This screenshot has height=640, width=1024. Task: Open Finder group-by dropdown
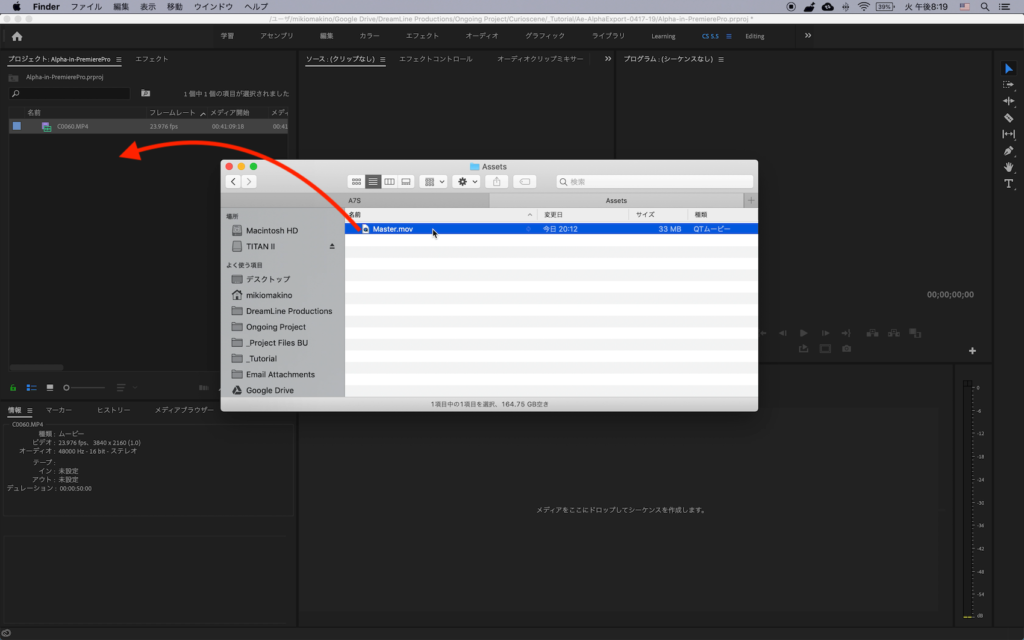[434, 182]
